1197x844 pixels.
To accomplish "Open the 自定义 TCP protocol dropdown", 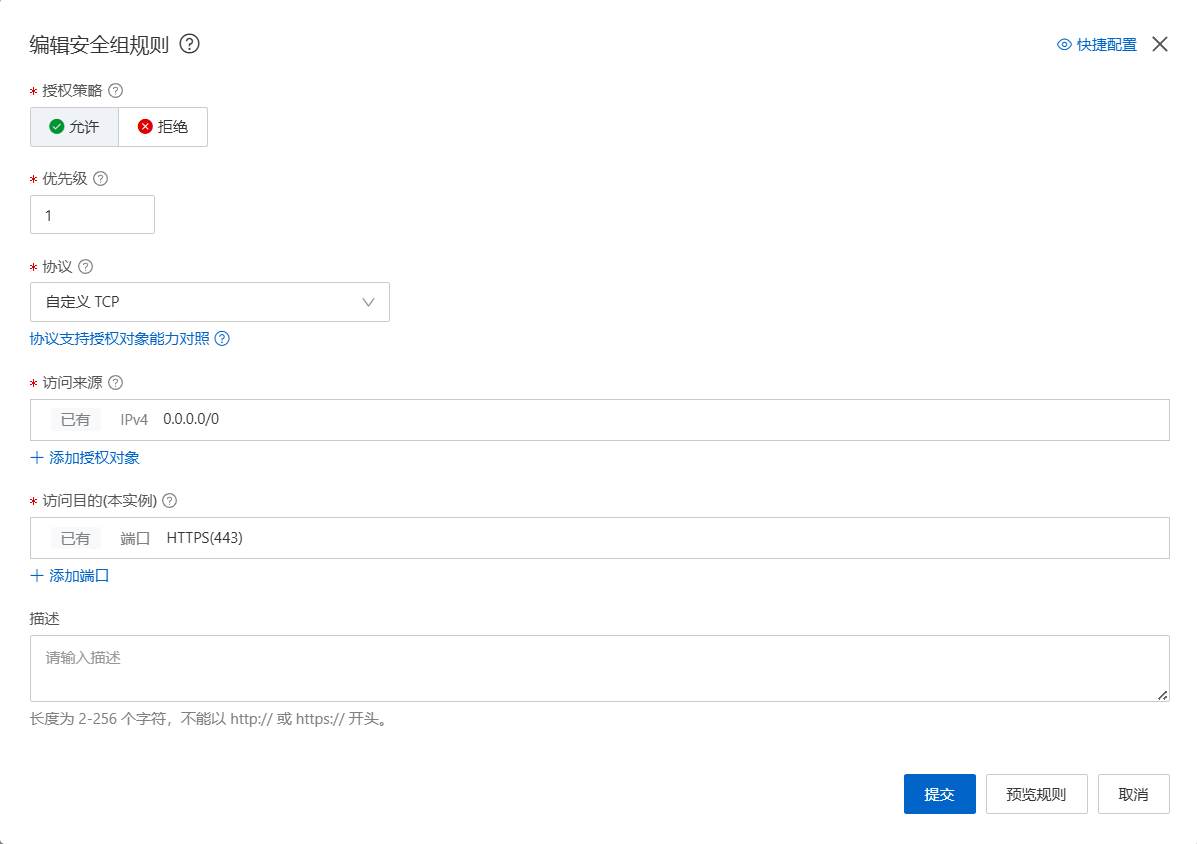I will [210, 302].
